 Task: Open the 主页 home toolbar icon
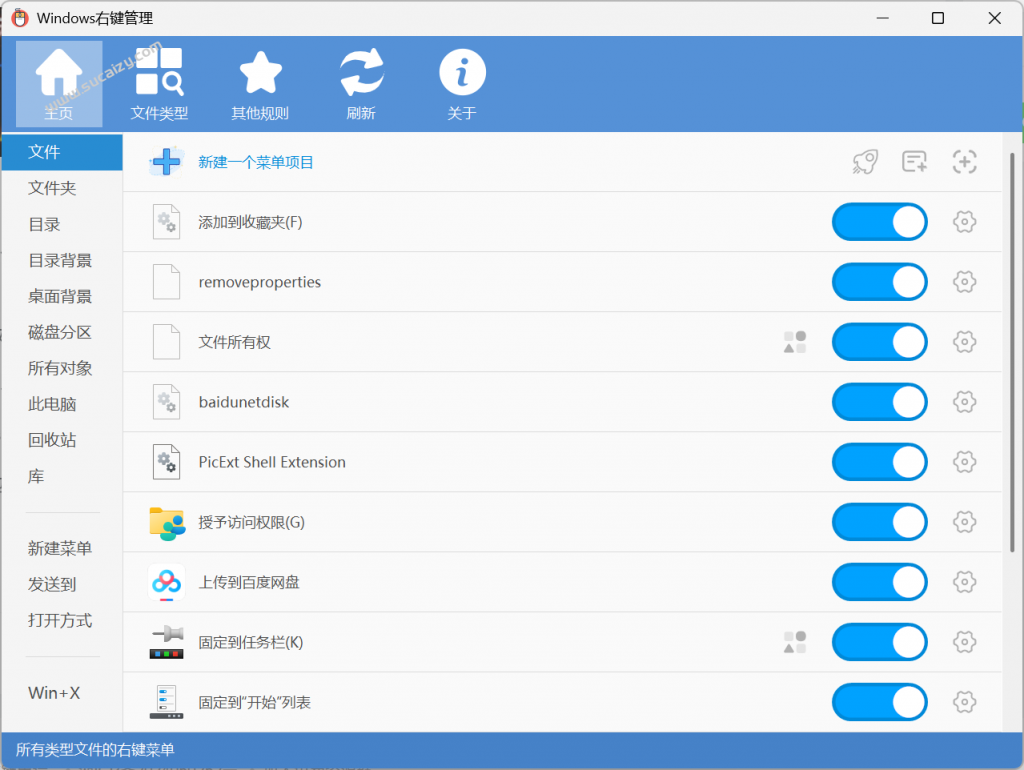tap(59, 84)
